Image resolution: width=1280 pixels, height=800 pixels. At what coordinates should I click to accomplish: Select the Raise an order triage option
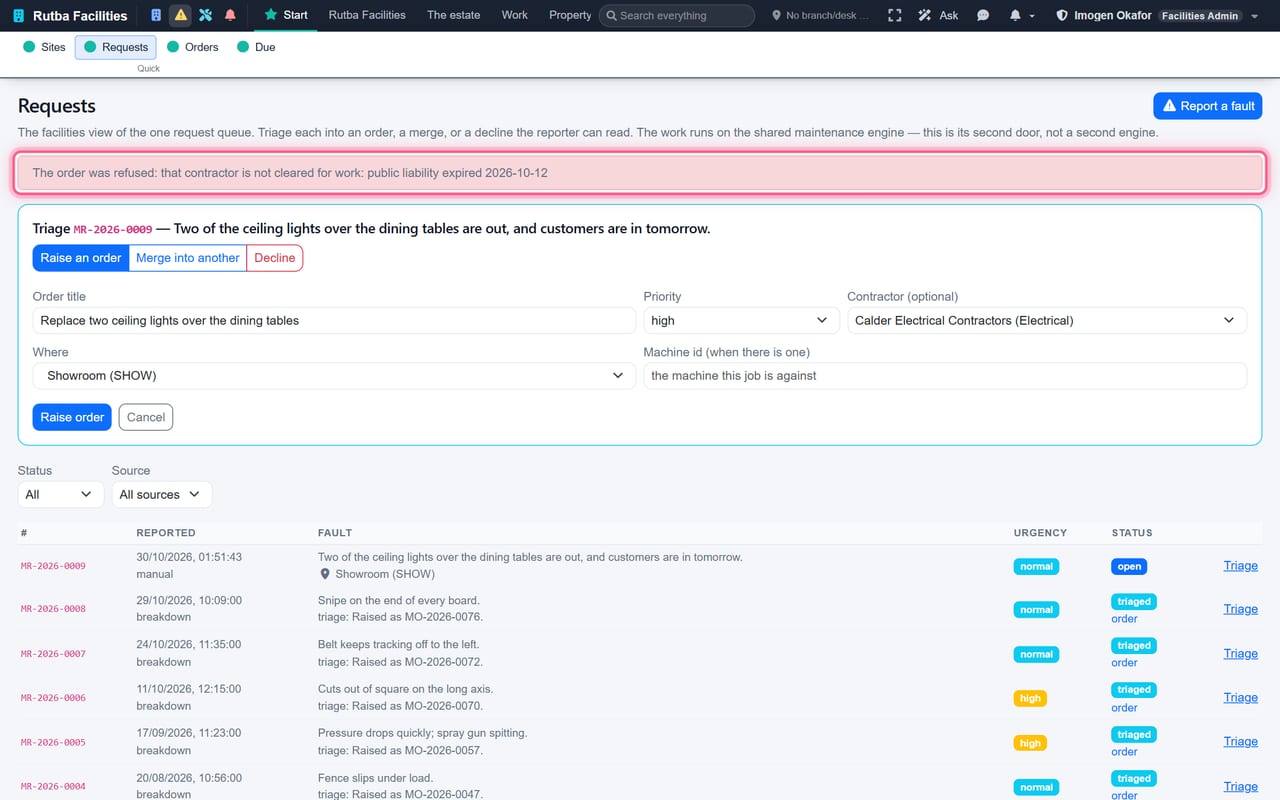[x=81, y=257]
